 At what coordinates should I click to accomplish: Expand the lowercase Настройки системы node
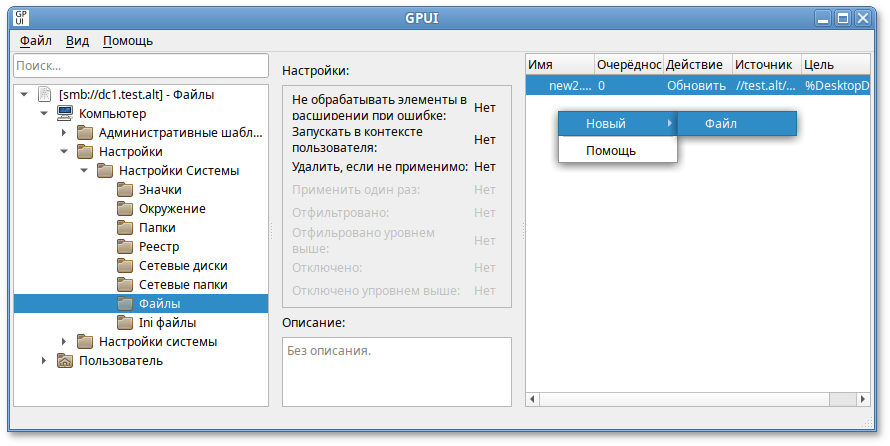click(64, 342)
